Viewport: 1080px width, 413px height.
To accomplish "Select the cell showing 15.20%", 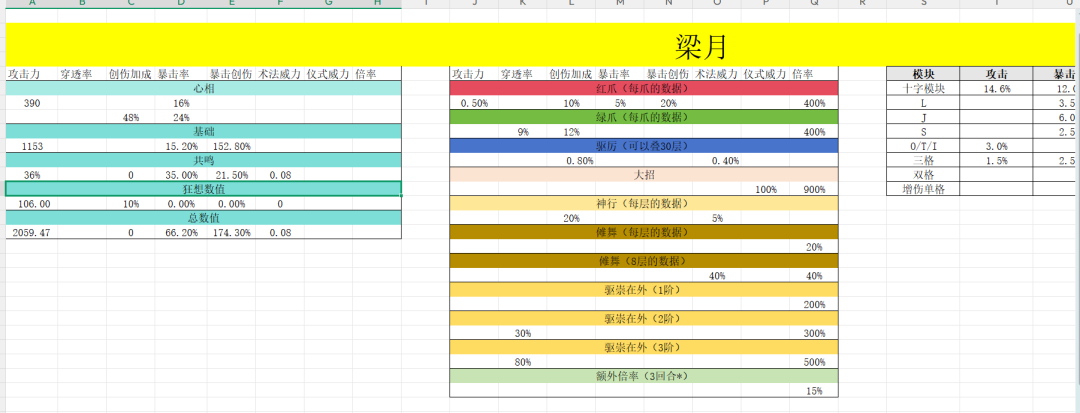I will coord(181,146).
